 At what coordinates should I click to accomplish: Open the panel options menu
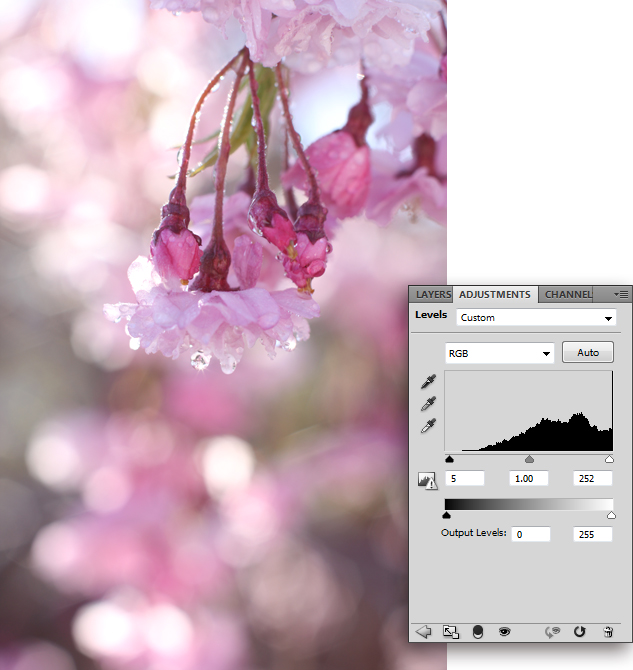pos(621,294)
